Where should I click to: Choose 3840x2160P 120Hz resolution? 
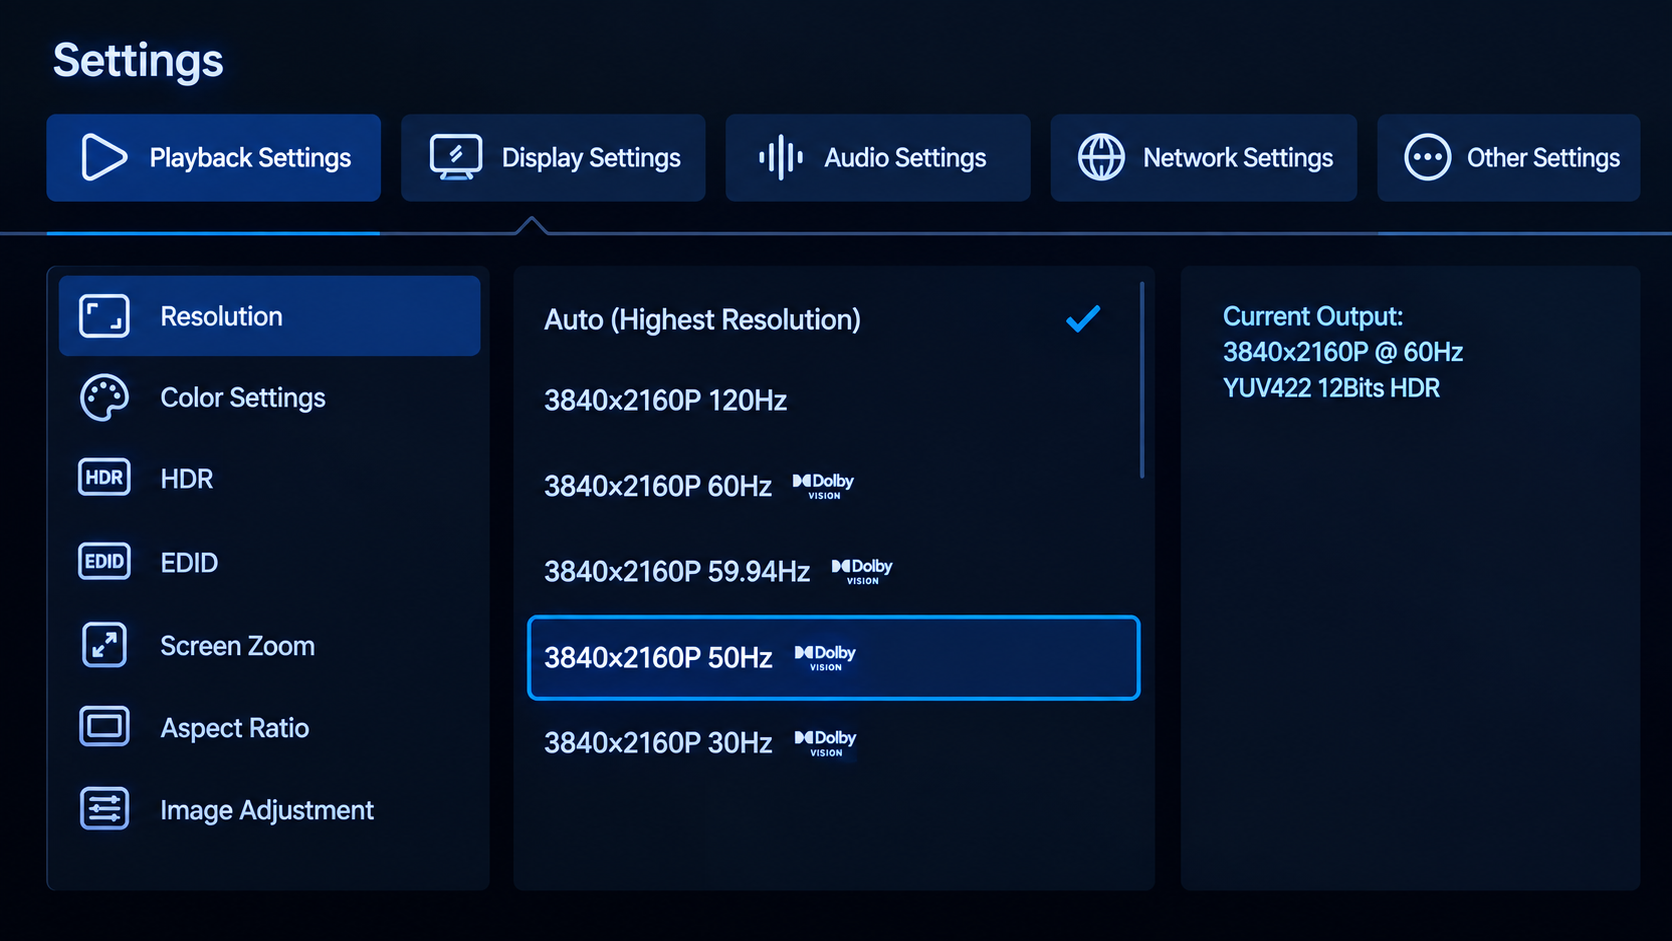833,400
